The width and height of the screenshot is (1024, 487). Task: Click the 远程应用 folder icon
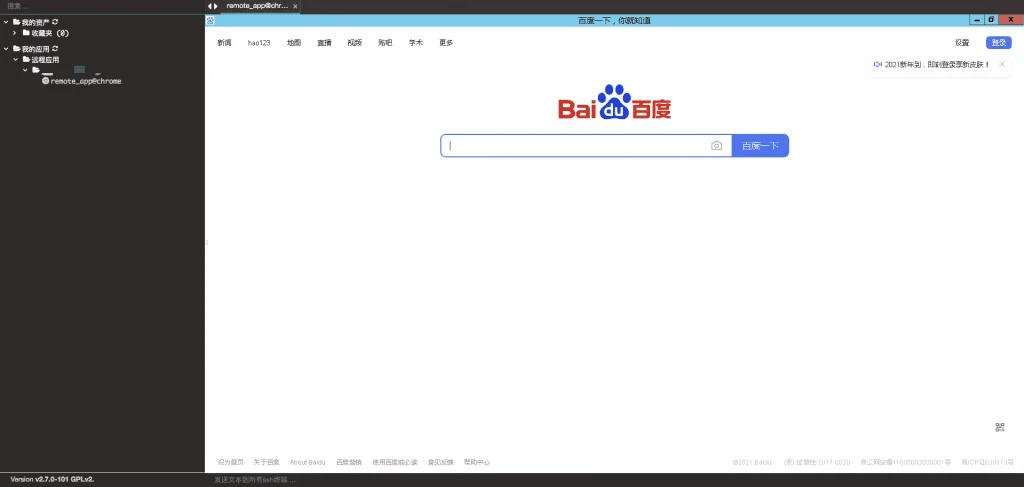pos(26,59)
